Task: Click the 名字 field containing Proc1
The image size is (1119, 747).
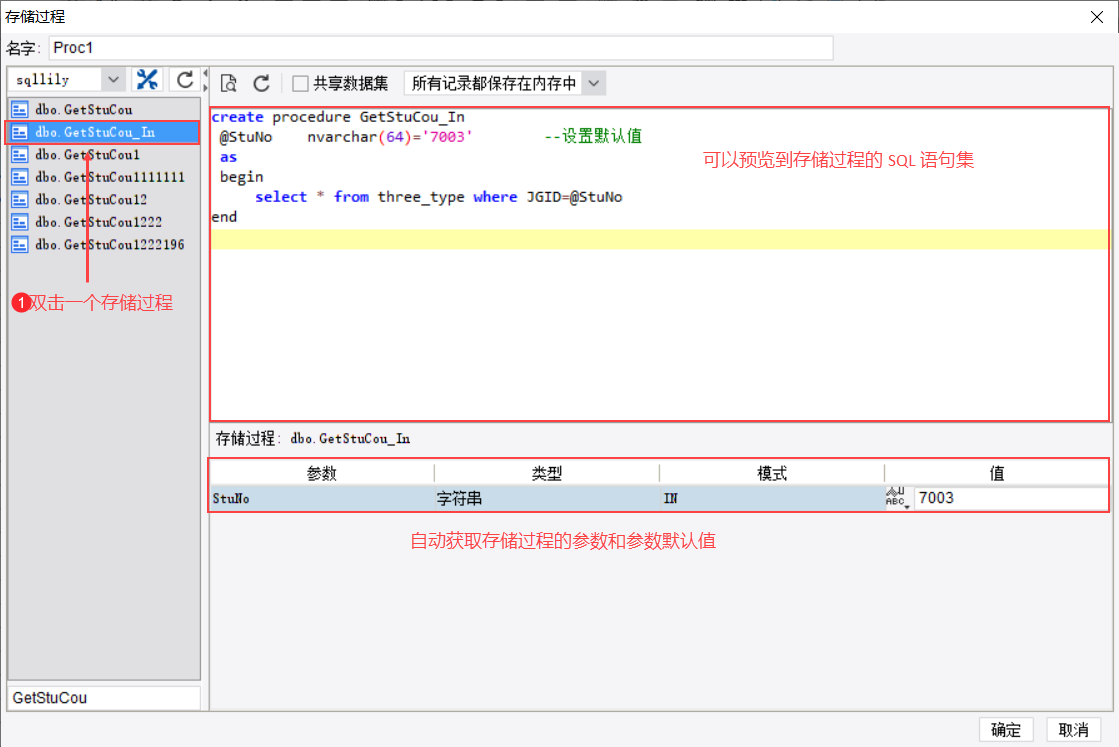Action: (440, 48)
